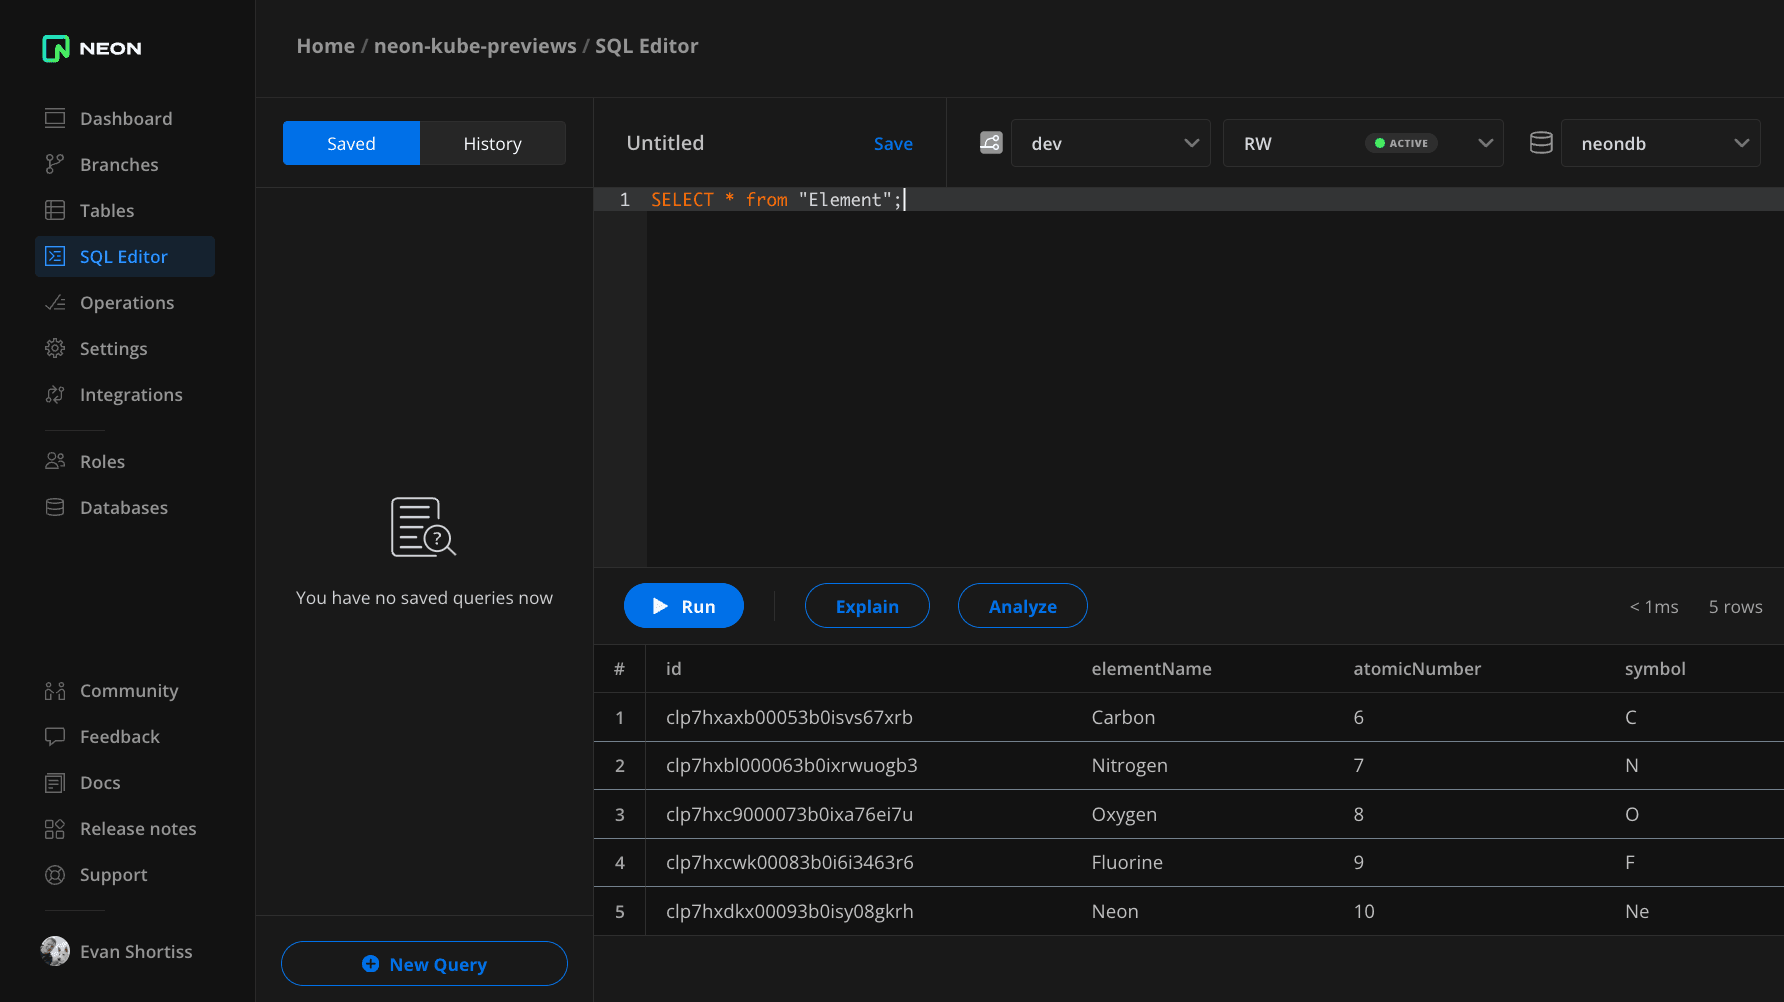This screenshot has height=1002, width=1784.
Task: Click the Operations sidebar icon
Action: 55,302
